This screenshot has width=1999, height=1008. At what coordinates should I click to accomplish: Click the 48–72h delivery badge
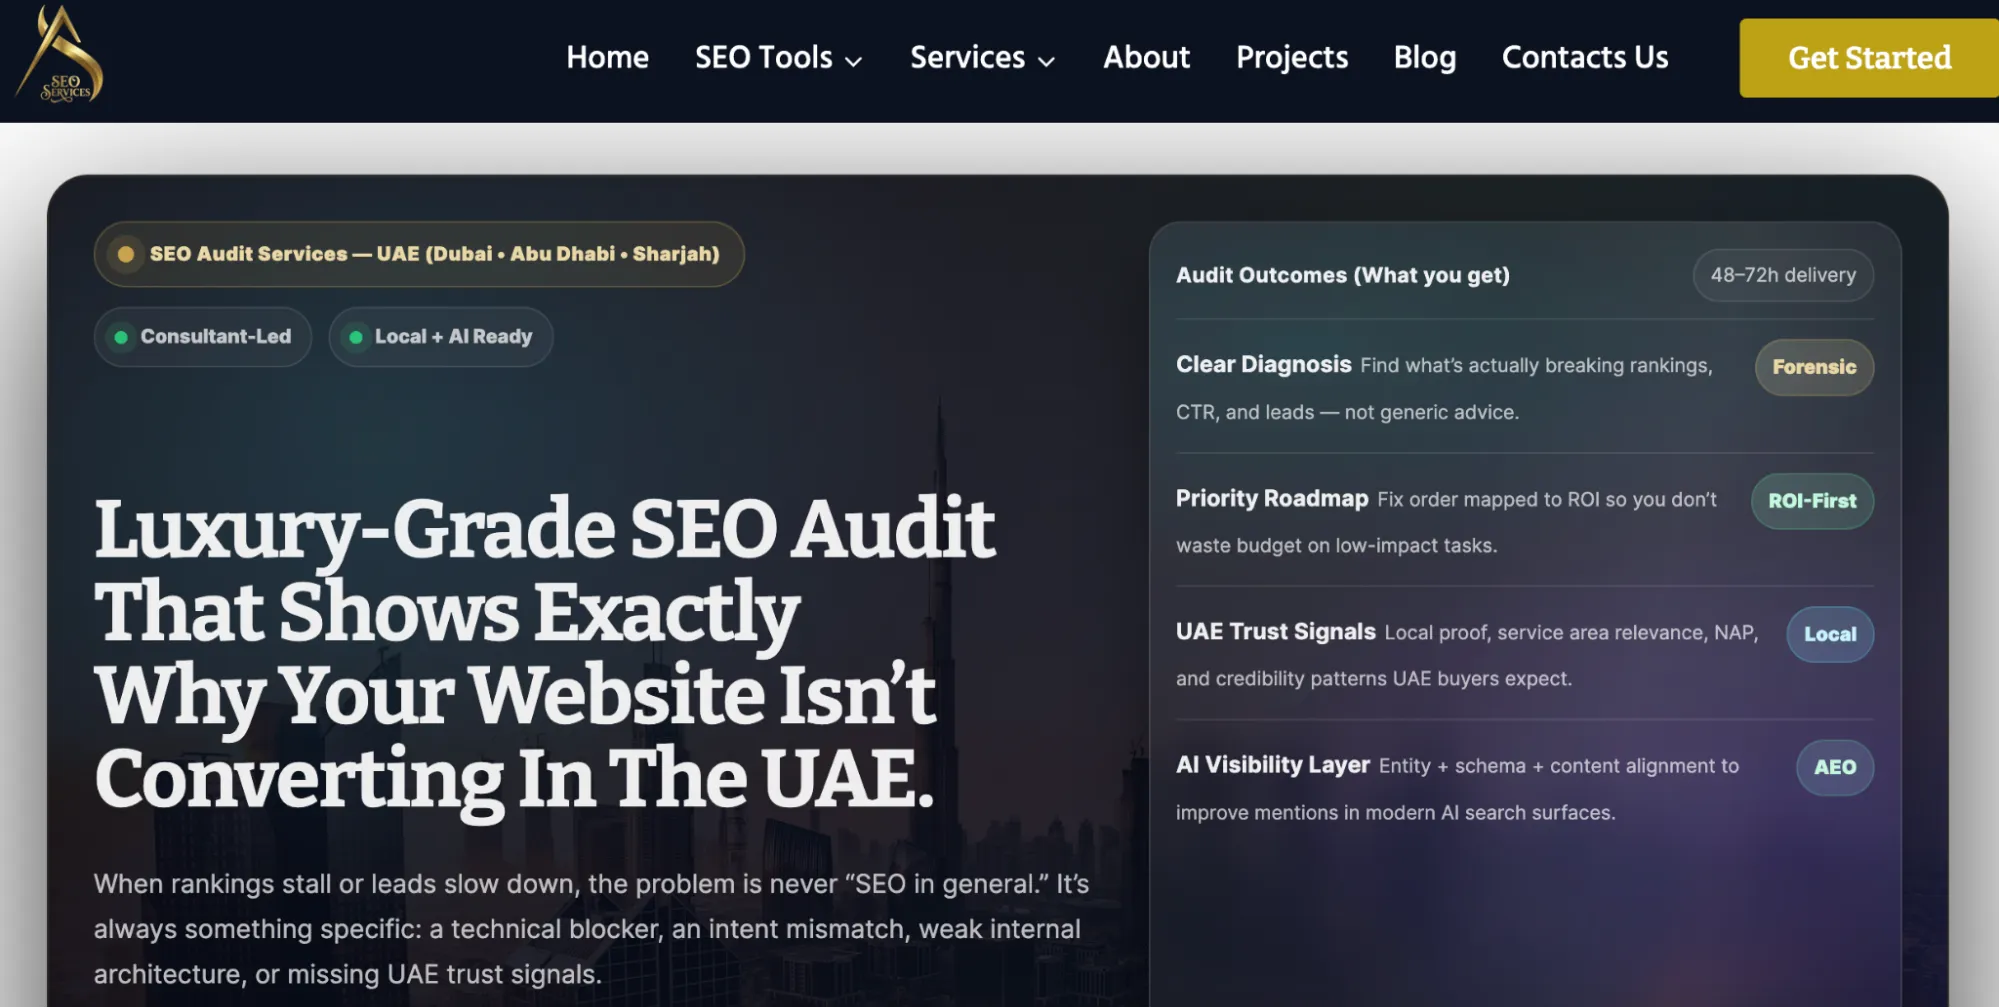[x=1782, y=275]
